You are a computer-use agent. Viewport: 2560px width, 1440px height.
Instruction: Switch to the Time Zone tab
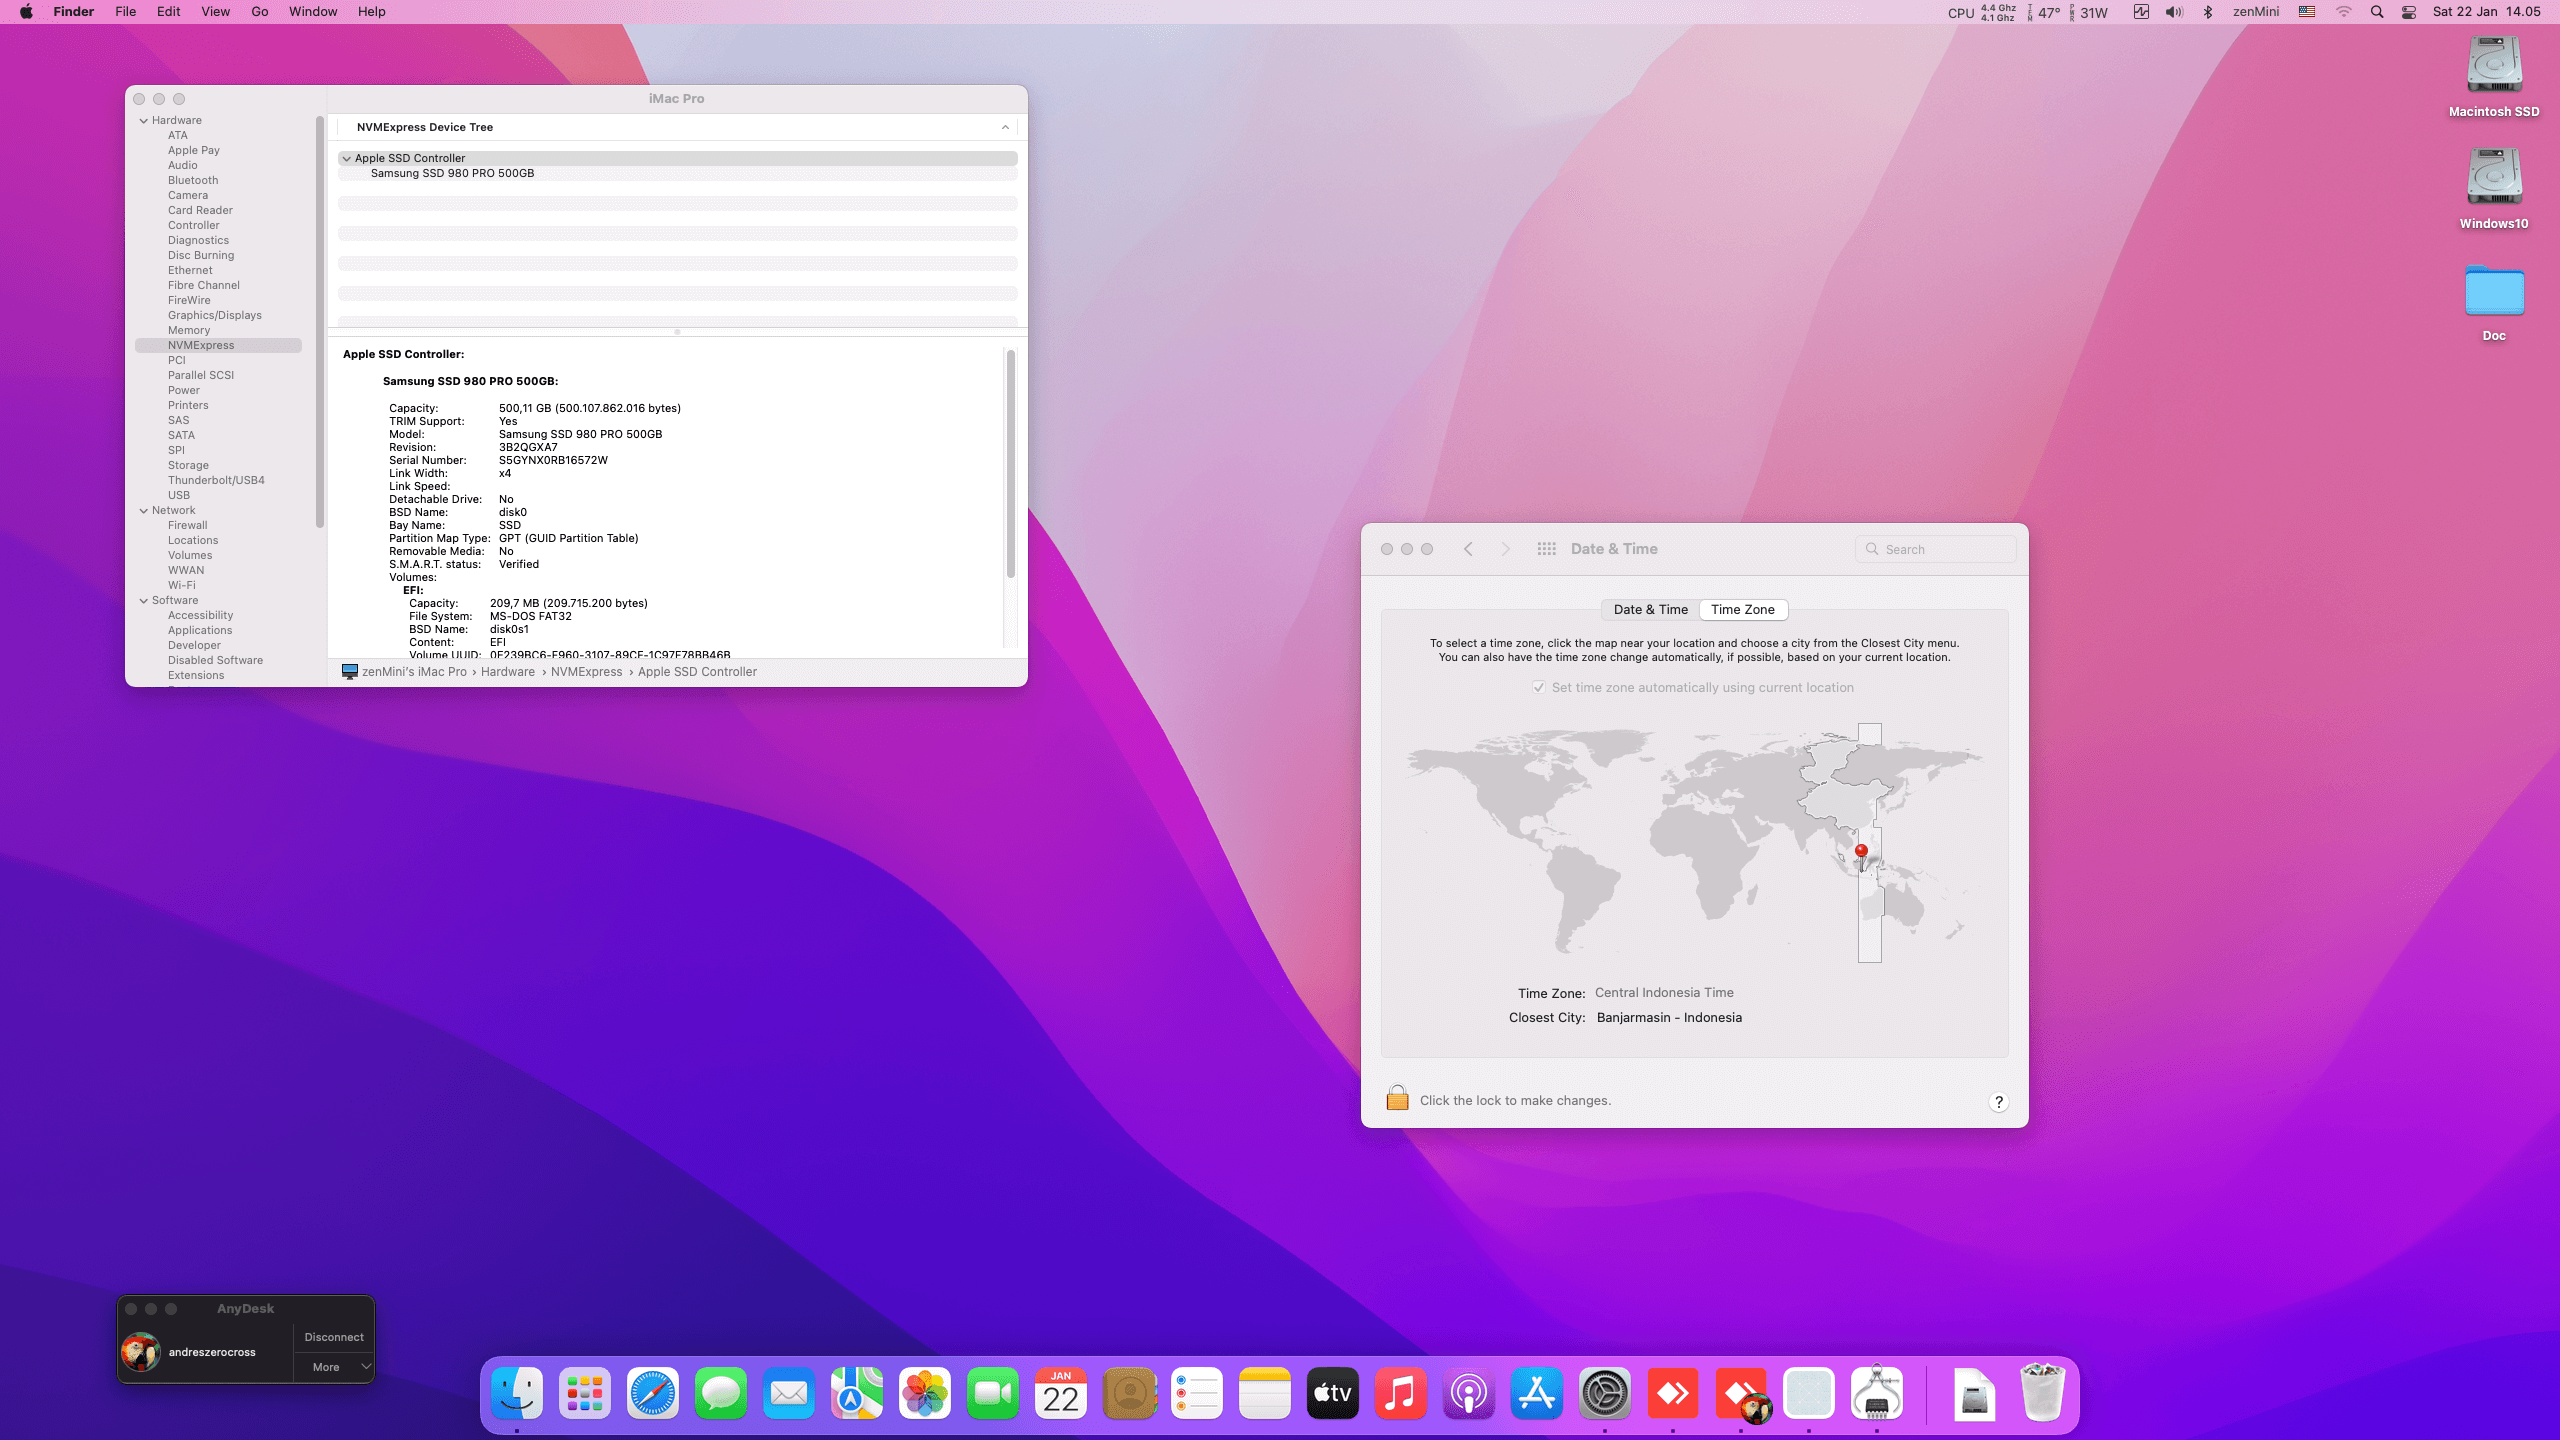pyautogui.click(x=1743, y=609)
